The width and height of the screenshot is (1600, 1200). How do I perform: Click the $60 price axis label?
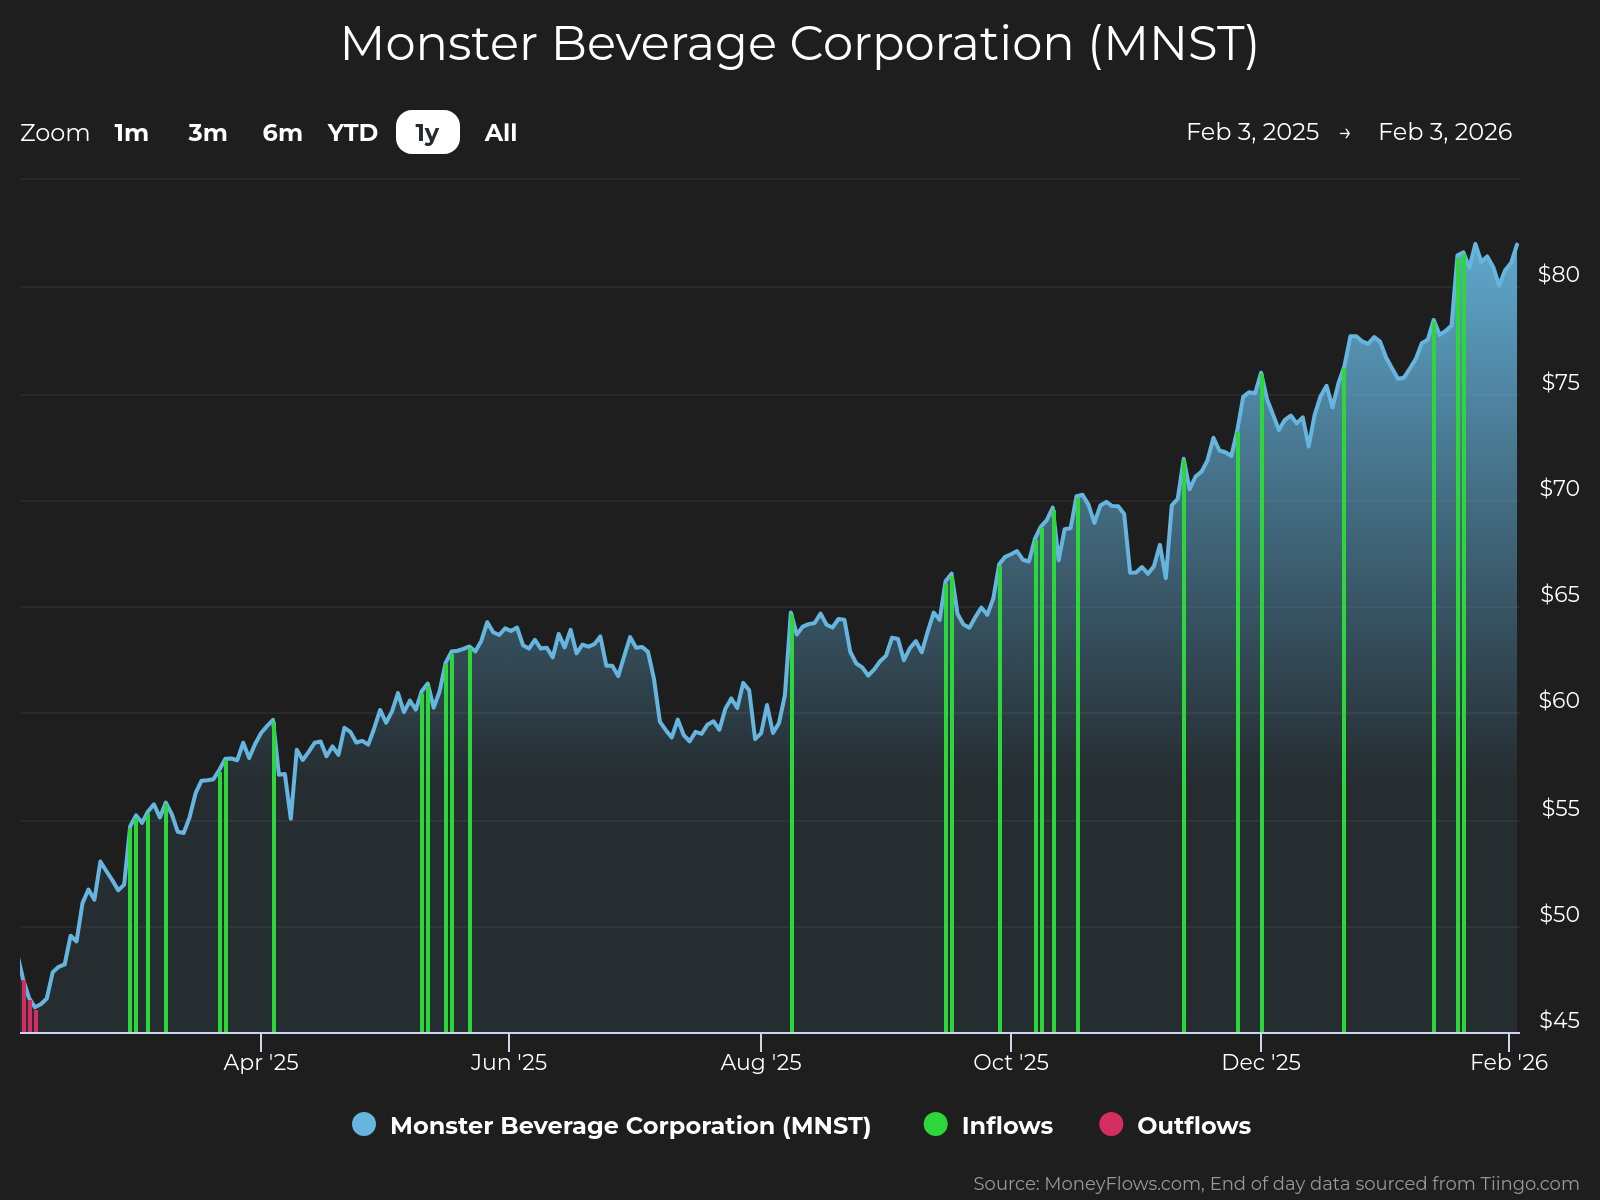tap(1559, 700)
